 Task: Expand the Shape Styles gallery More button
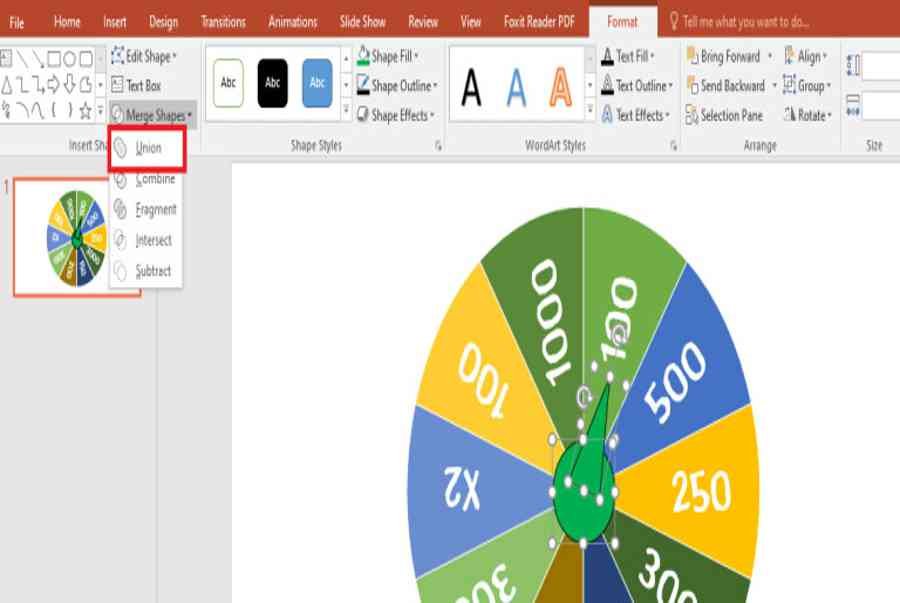tap(346, 110)
